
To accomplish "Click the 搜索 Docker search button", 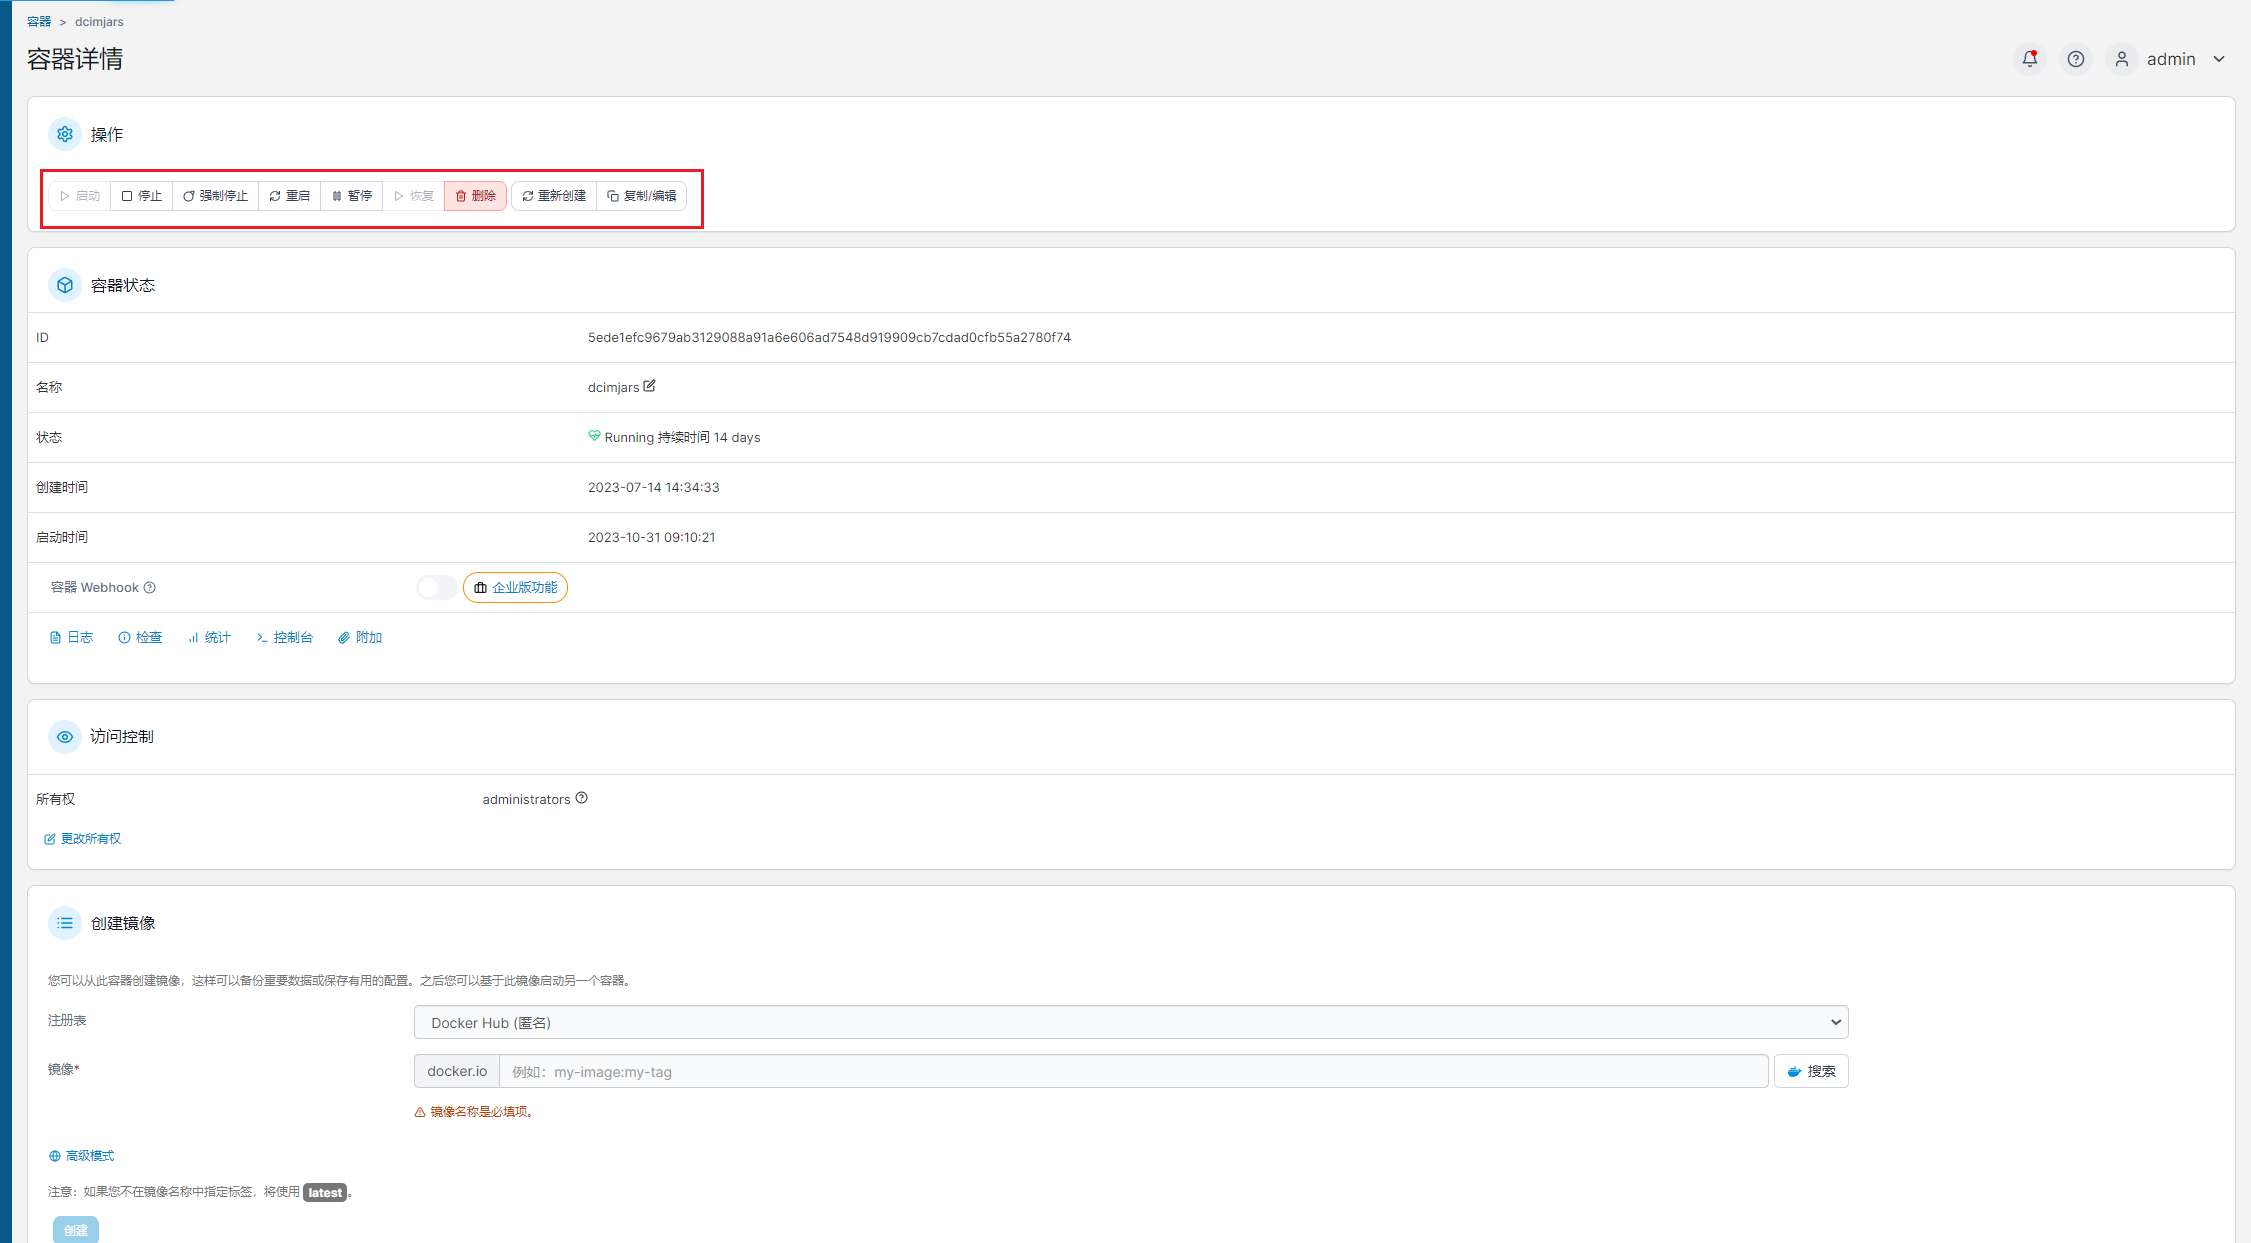I will tap(1811, 1071).
